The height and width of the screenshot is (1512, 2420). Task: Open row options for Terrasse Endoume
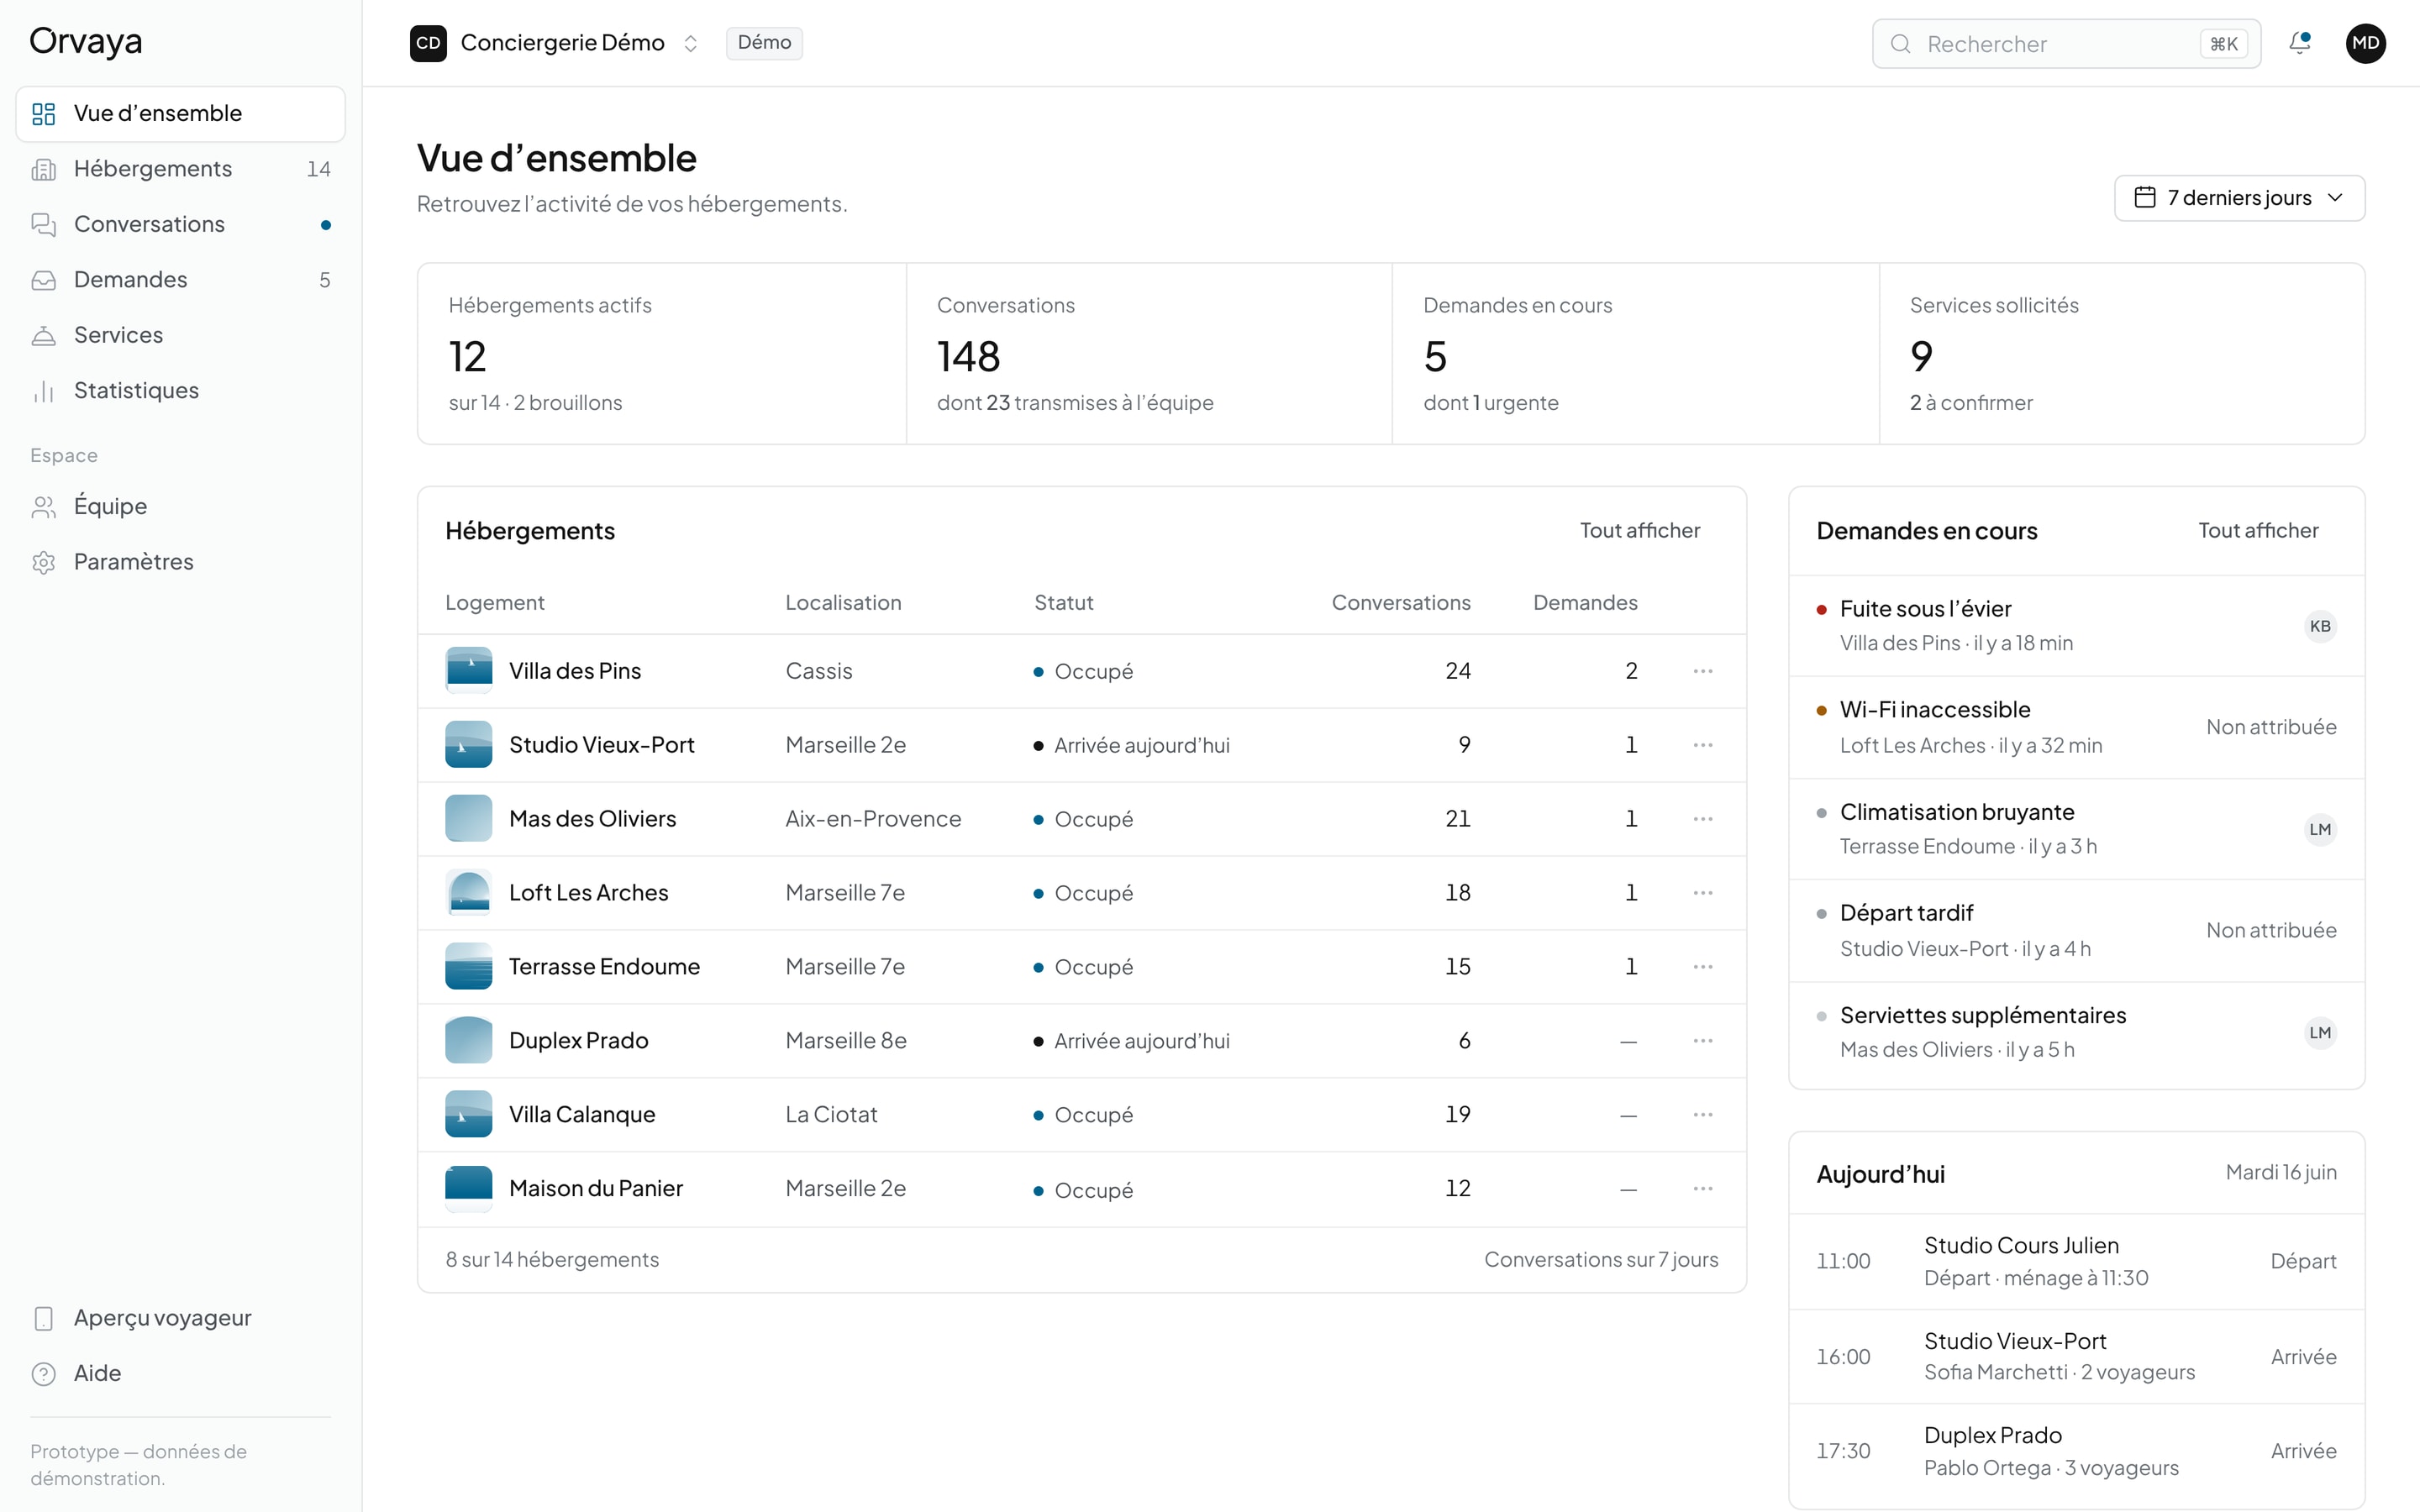click(1703, 967)
